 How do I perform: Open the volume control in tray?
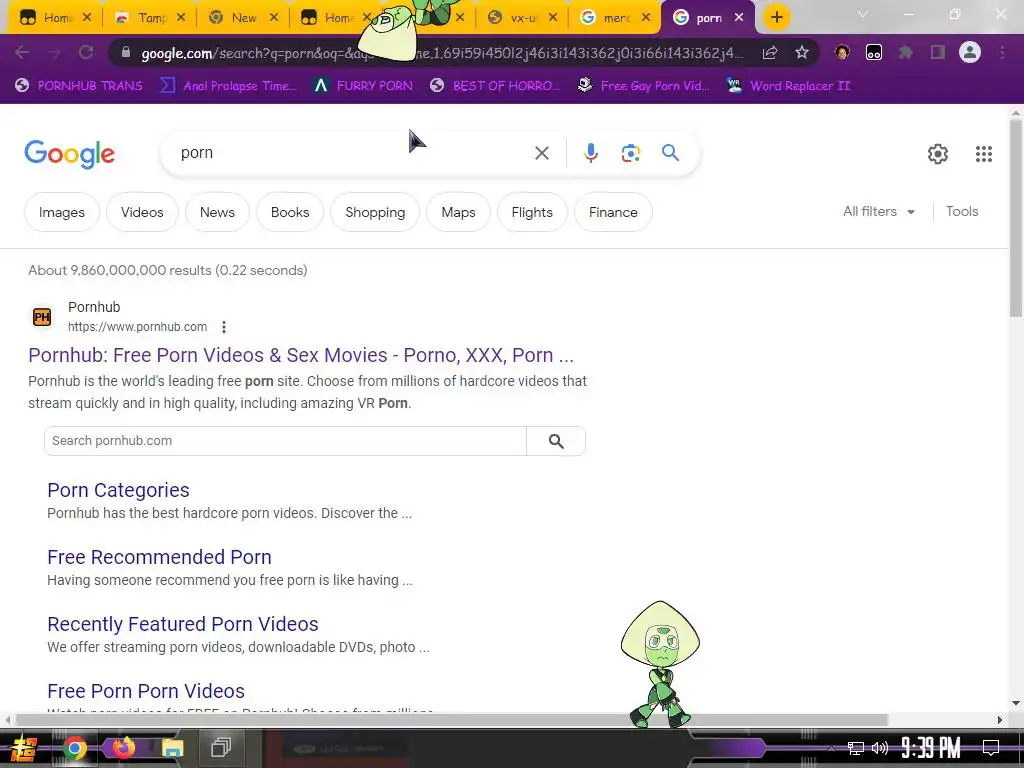click(880, 748)
